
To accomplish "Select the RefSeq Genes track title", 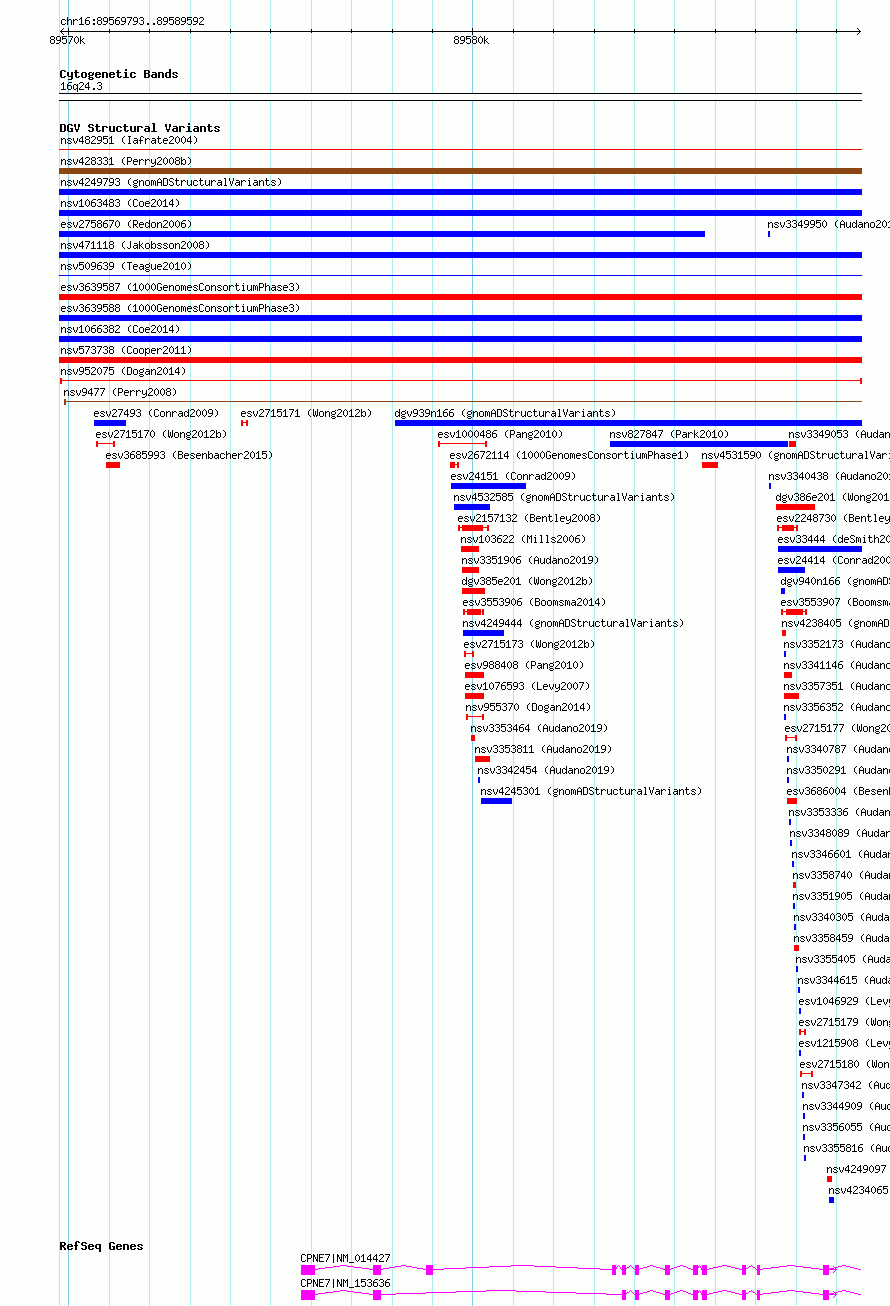I will [x=101, y=1246].
